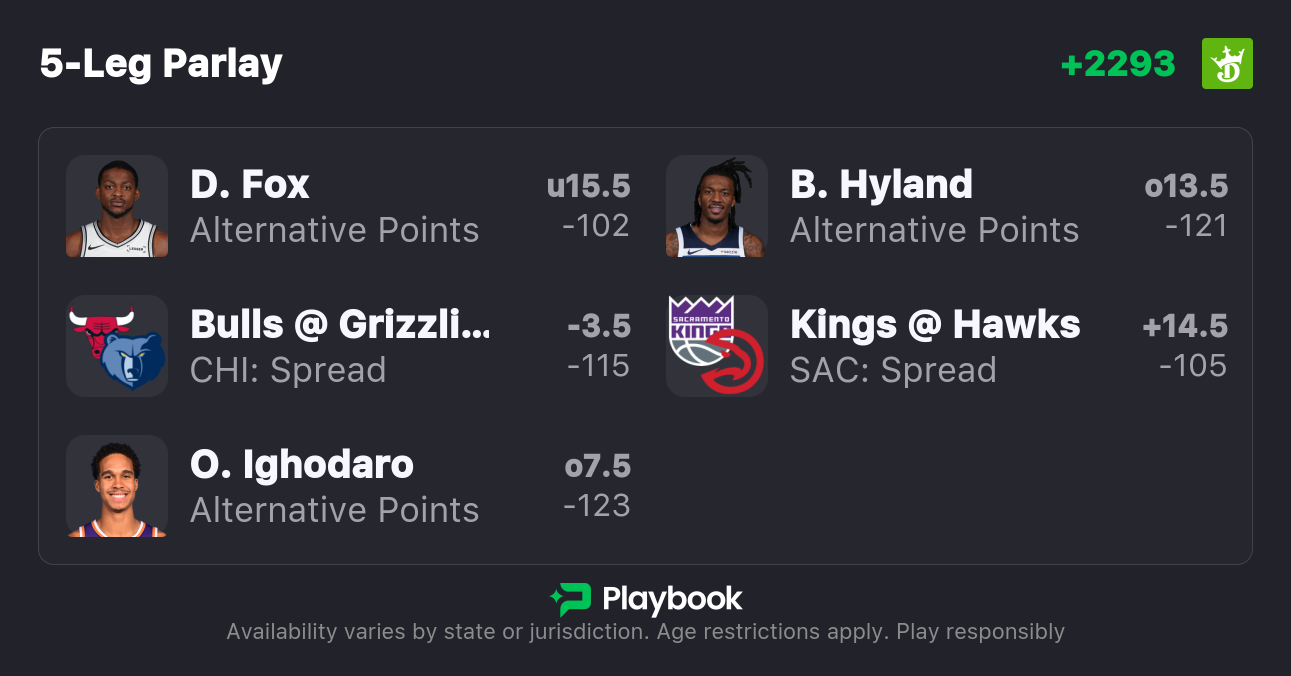Click D. Fox player headshot
This screenshot has width=1291, height=676.
pos(117,206)
